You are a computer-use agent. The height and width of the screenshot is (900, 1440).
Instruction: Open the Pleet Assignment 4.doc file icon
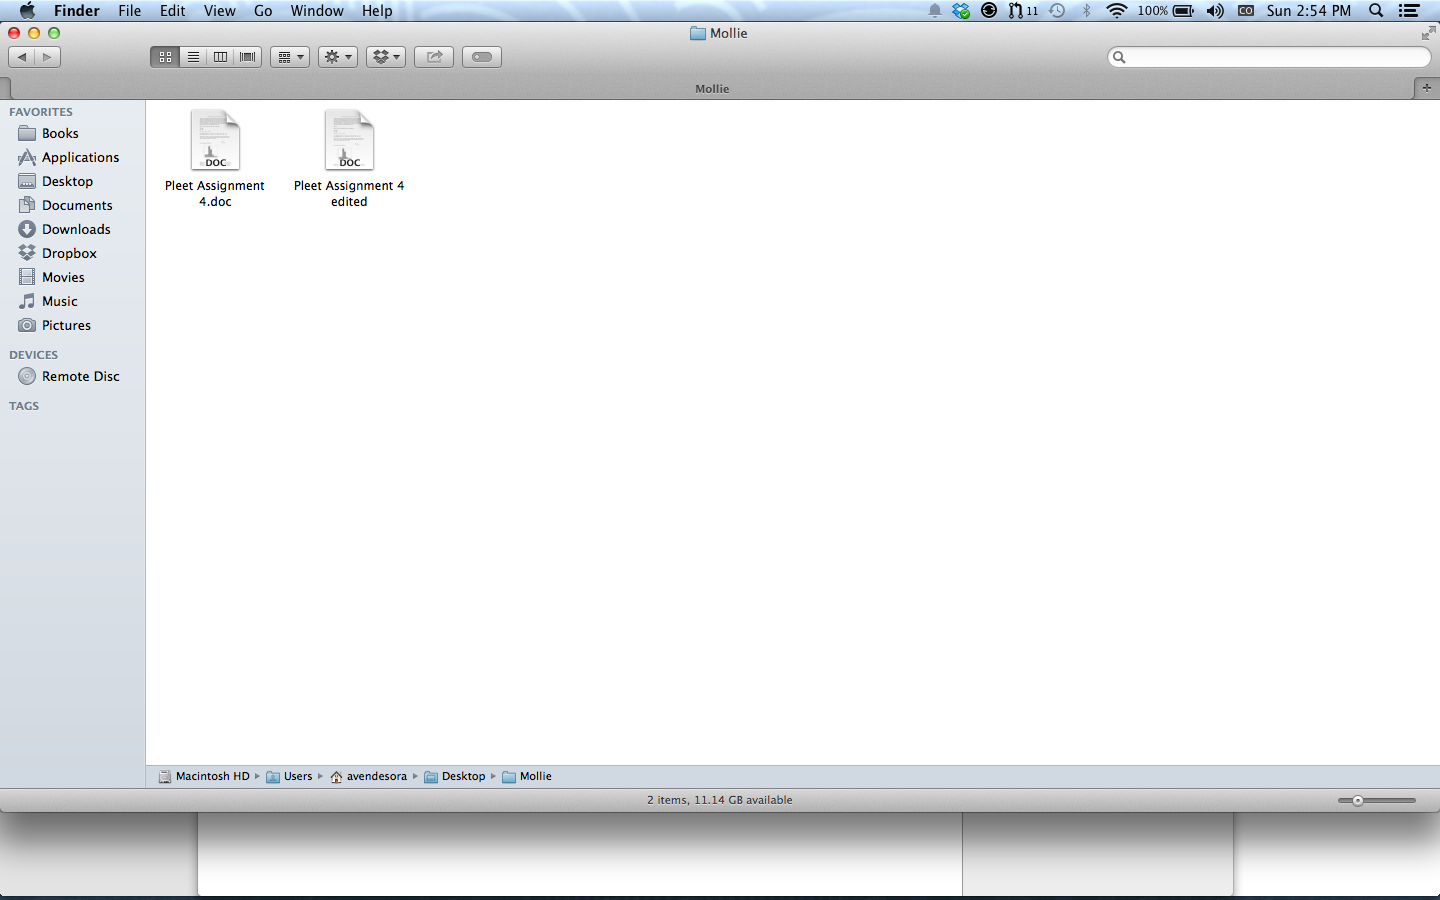pyautogui.click(x=215, y=141)
